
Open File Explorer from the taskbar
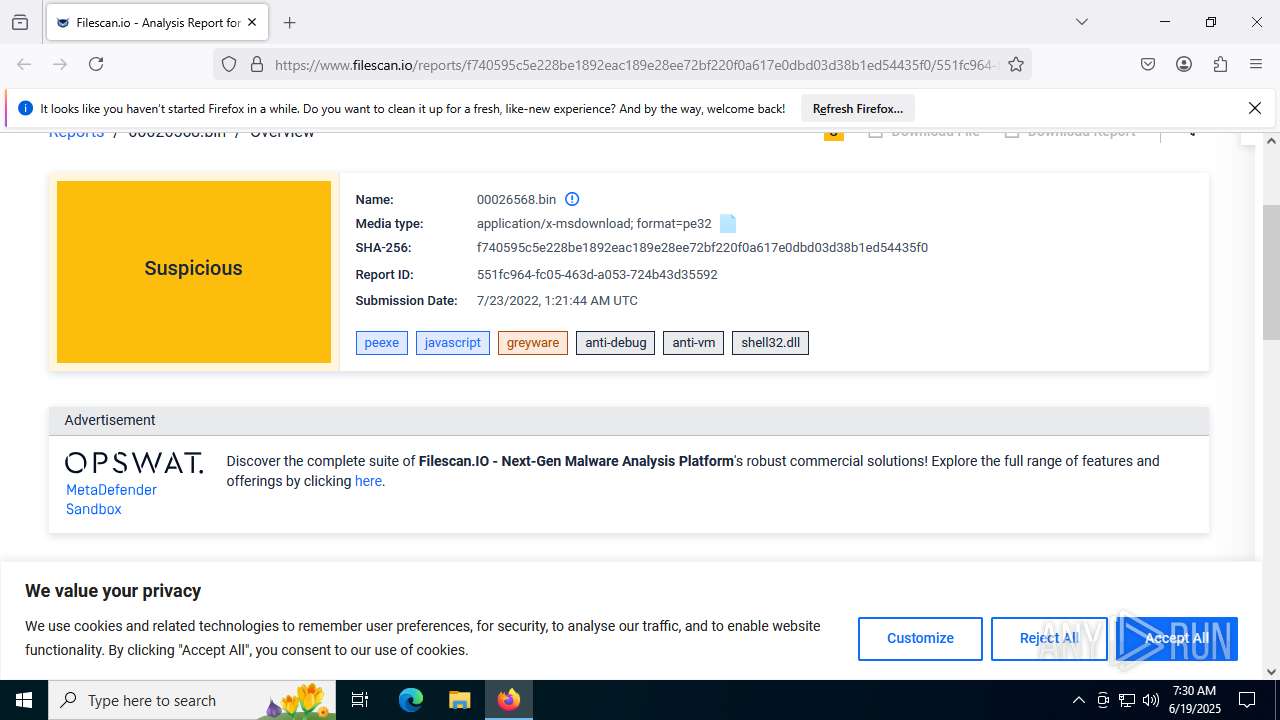point(459,700)
